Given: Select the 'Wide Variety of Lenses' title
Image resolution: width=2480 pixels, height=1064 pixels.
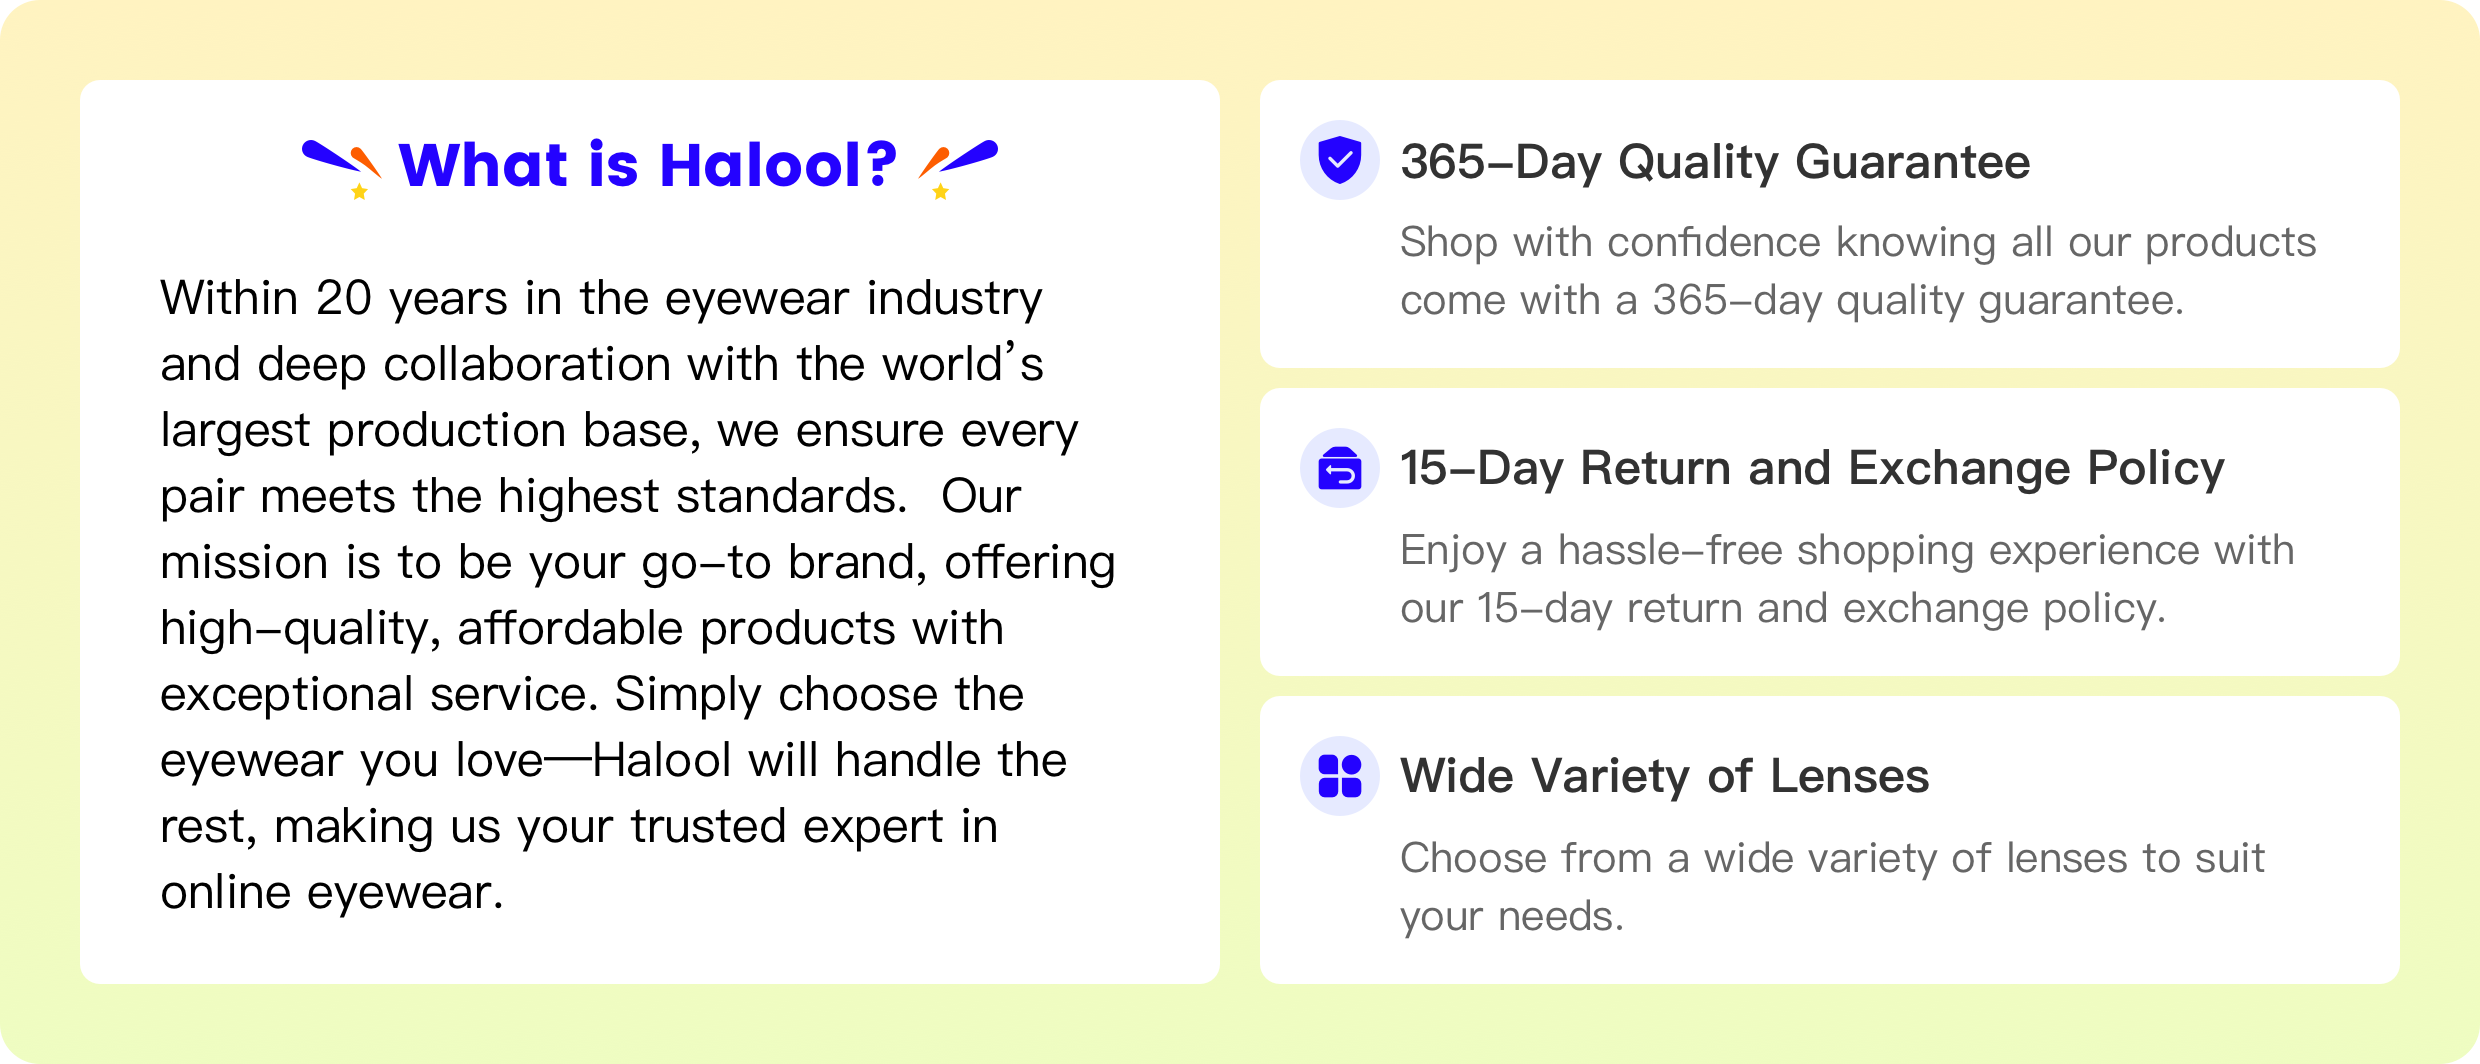Looking at the screenshot, I should point(1664,776).
